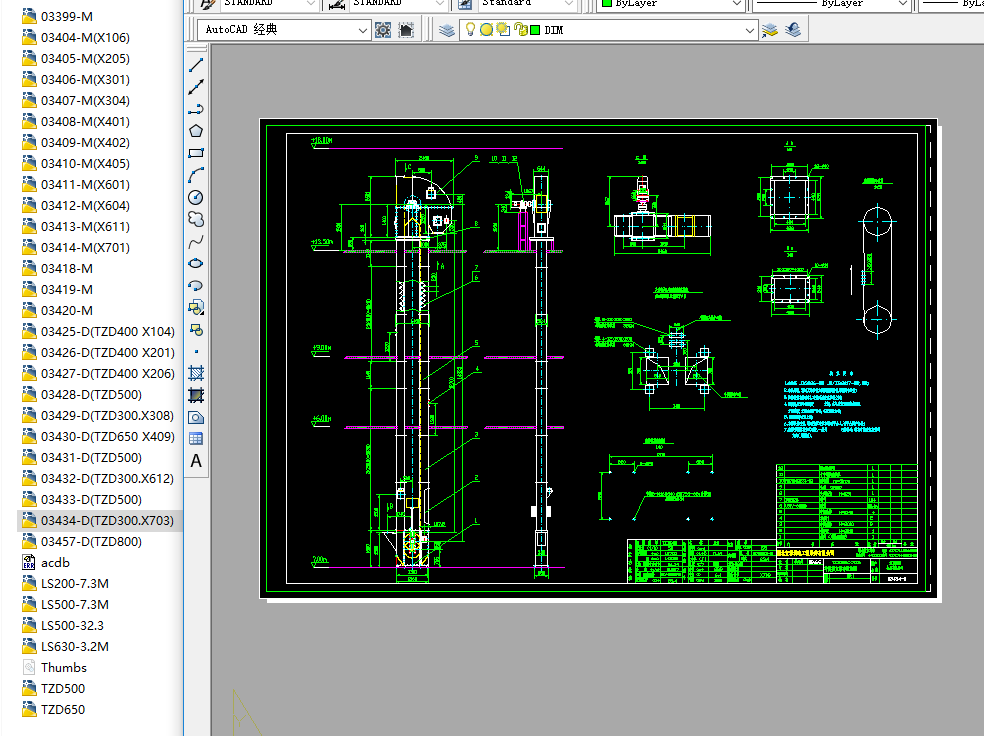Toggle DIM layer on/off lightbulb
The width and height of the screenshot is (984, 736).
coord(471,30)
